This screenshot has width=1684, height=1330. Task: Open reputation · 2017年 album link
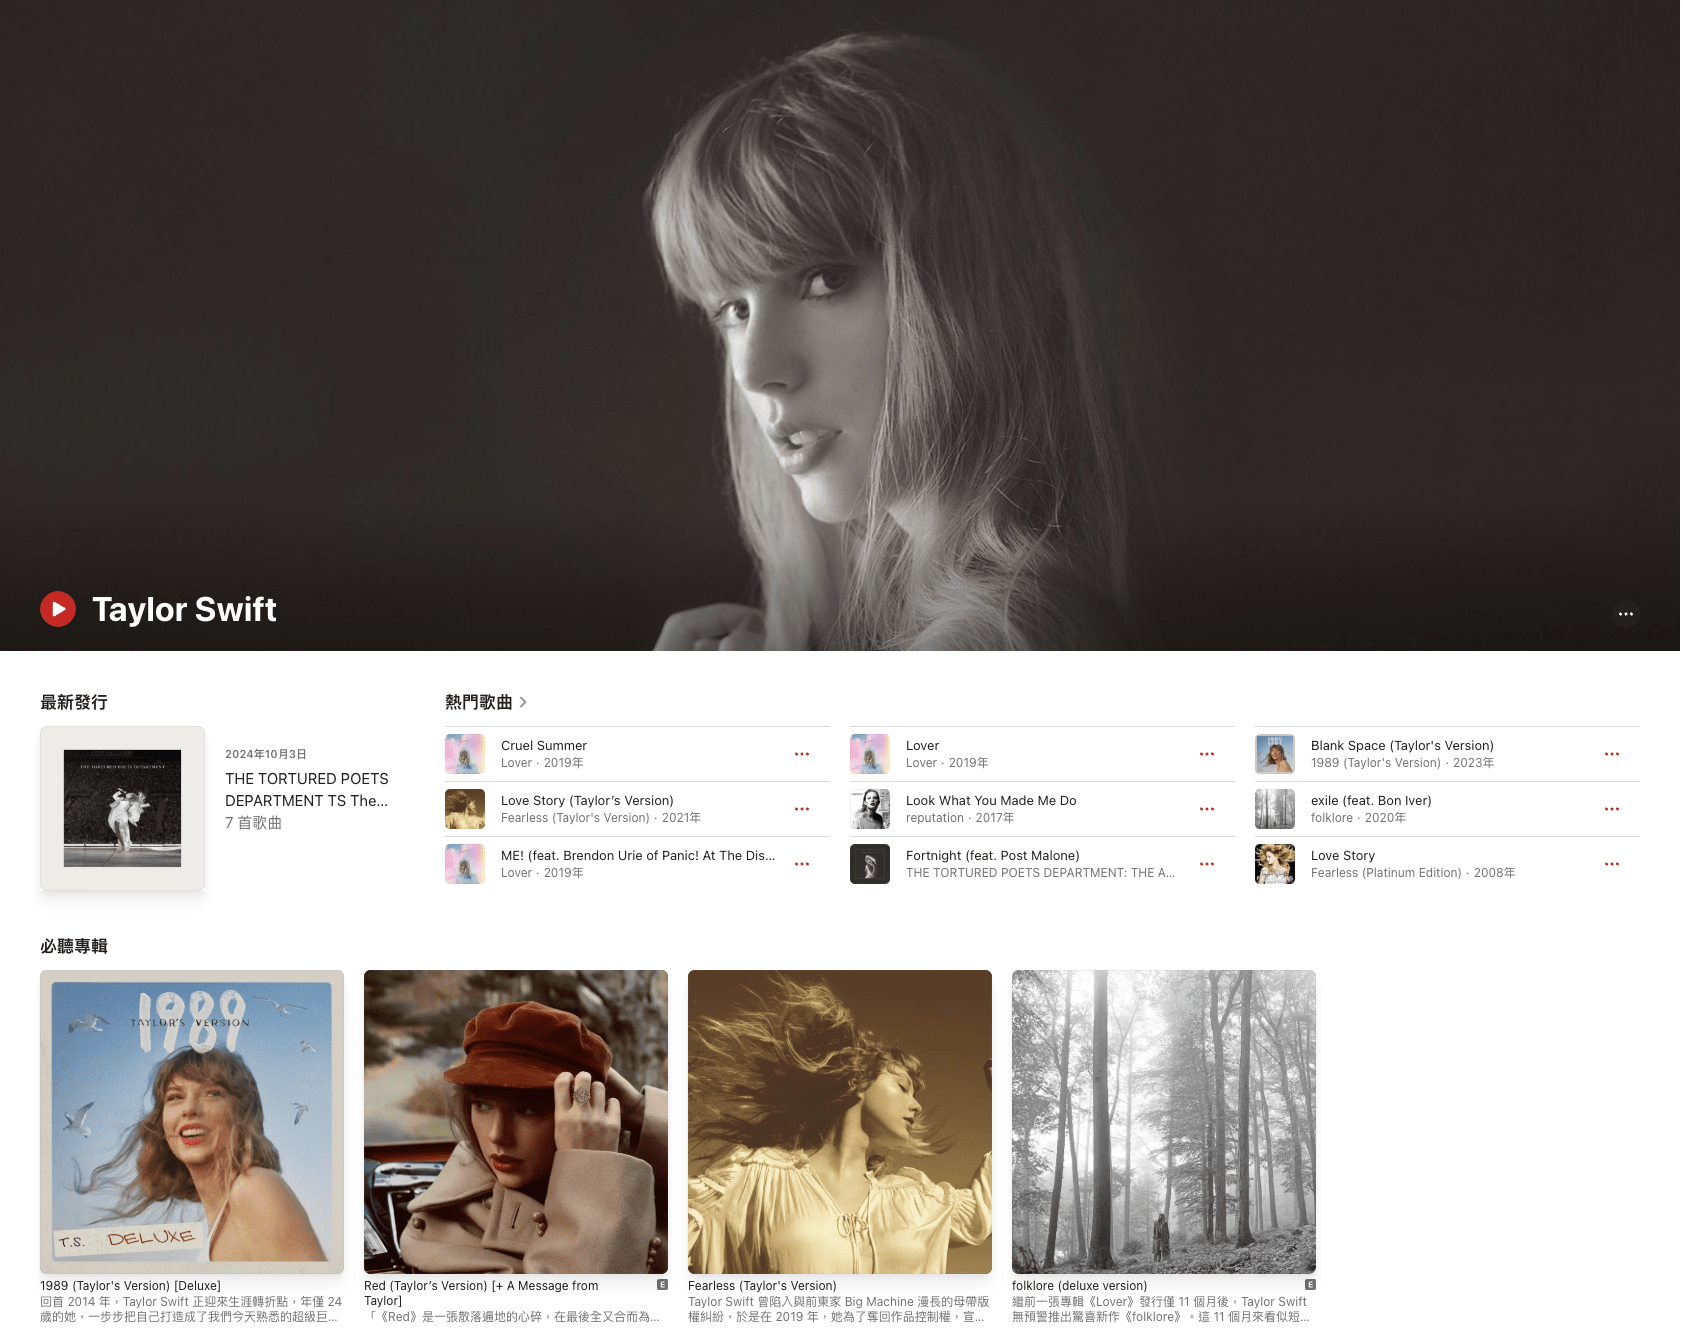pyautogui.click(x=960, y=818)
